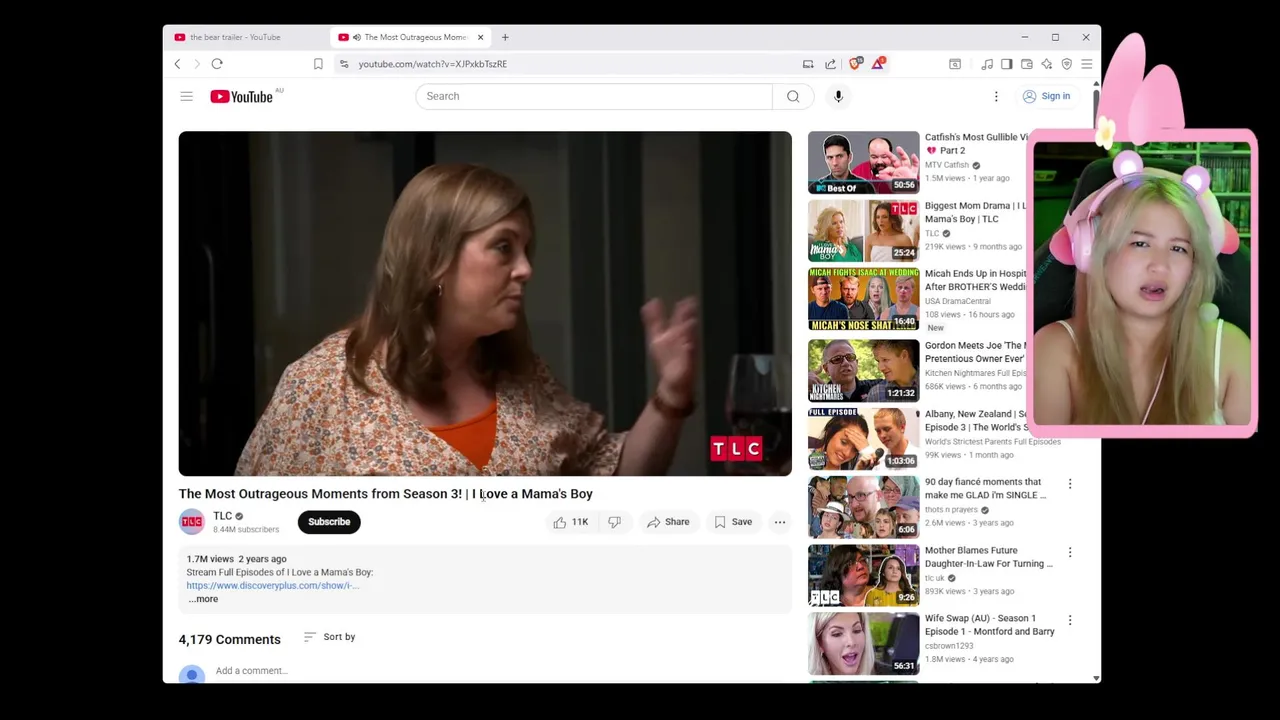The width and height of the screenshot is (1280, 720).
Task: Open the VPN shield icon
Action: tap(1067, 64)
